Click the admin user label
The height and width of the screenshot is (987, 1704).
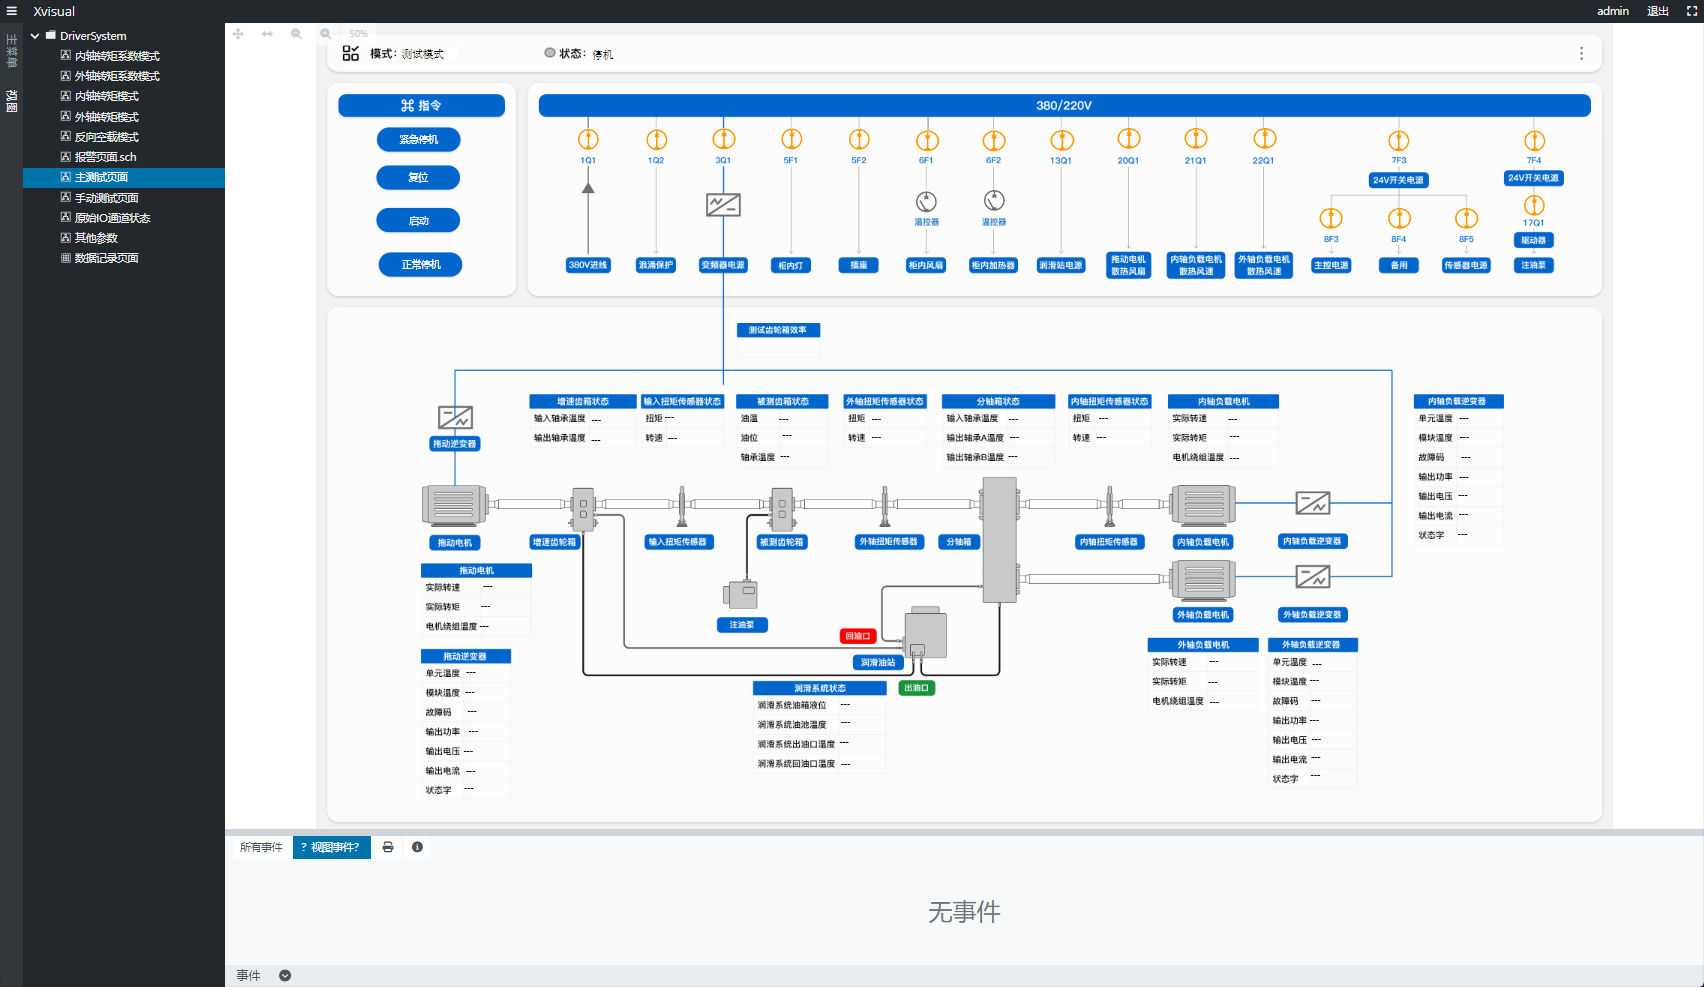click(x=1613, y=11)
